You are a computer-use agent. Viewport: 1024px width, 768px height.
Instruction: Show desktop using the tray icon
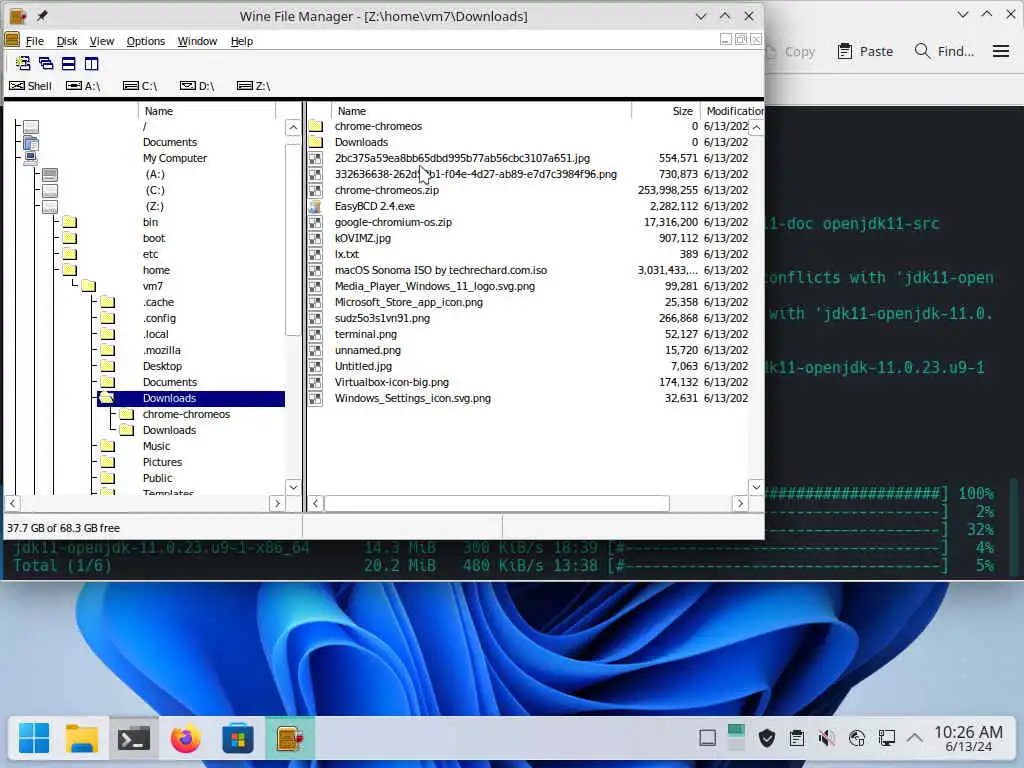click(707, 739)
